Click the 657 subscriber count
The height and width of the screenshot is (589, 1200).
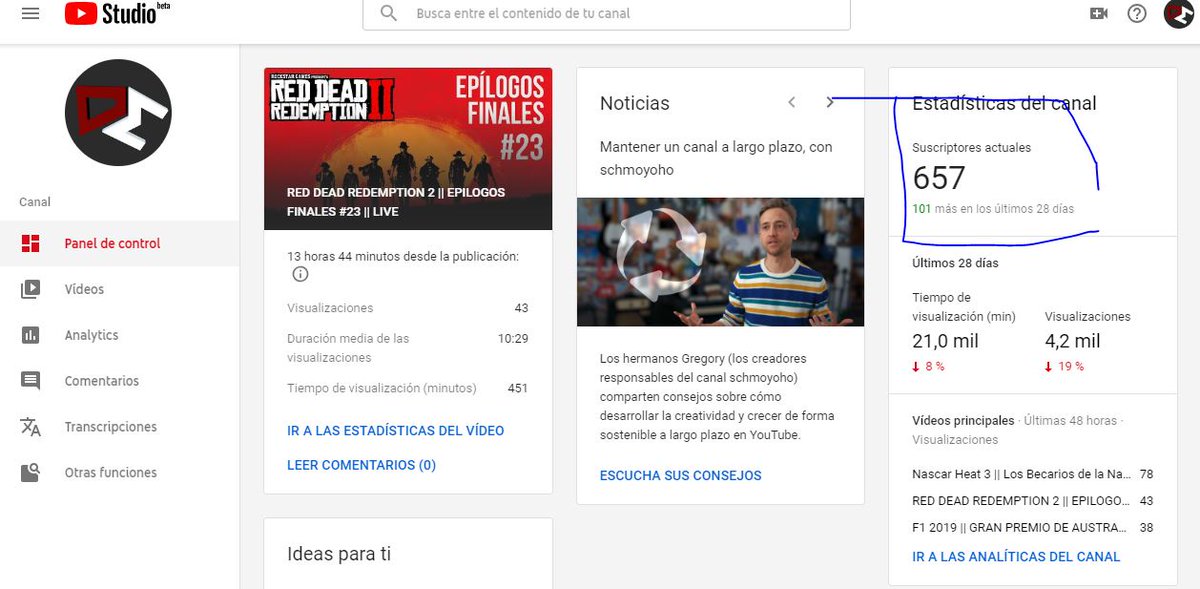point(939,178)
